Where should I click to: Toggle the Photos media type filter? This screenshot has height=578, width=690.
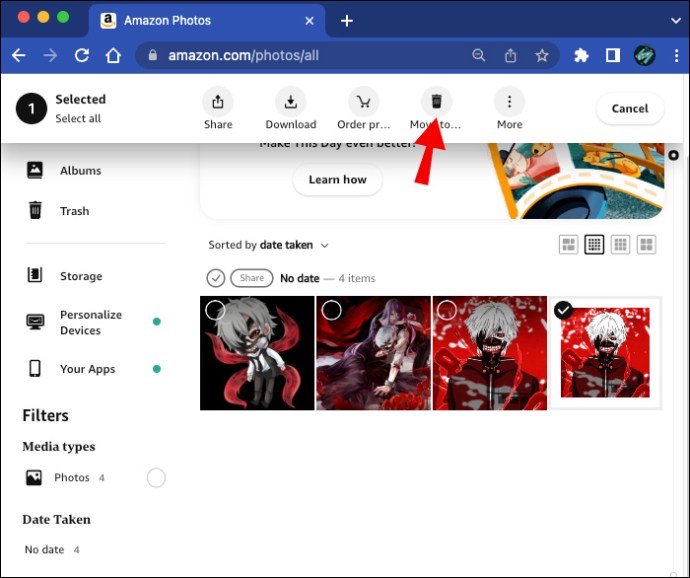point(156,478)
